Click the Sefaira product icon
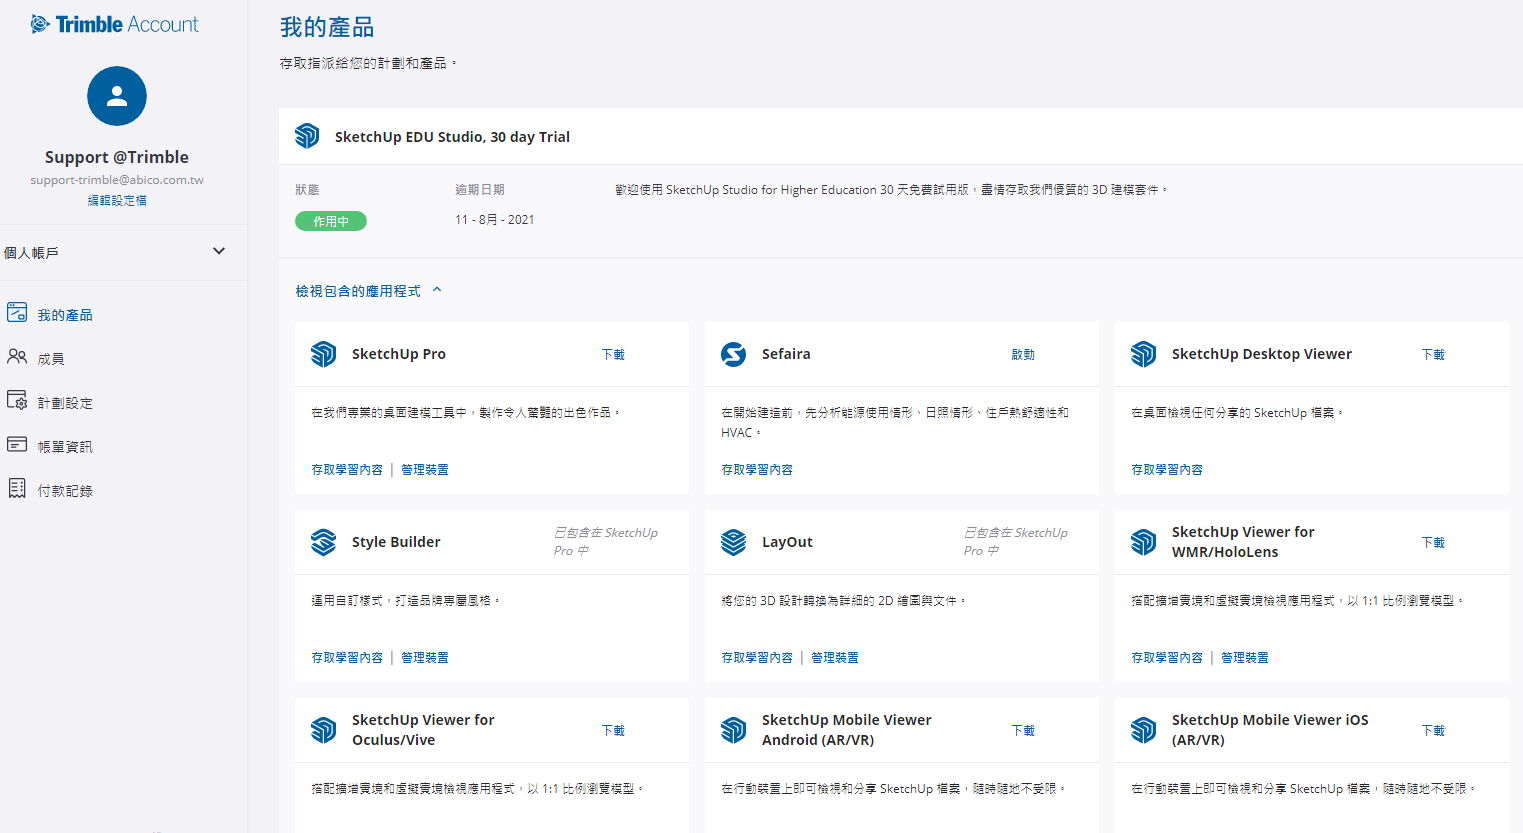Viewport: 1523px width, 833px height. (734, 354)
